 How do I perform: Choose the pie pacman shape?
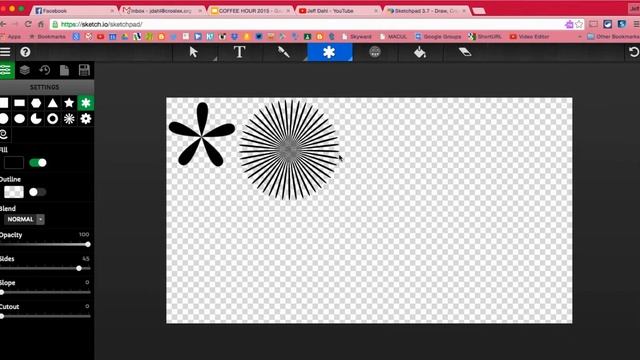coord(36,119)
